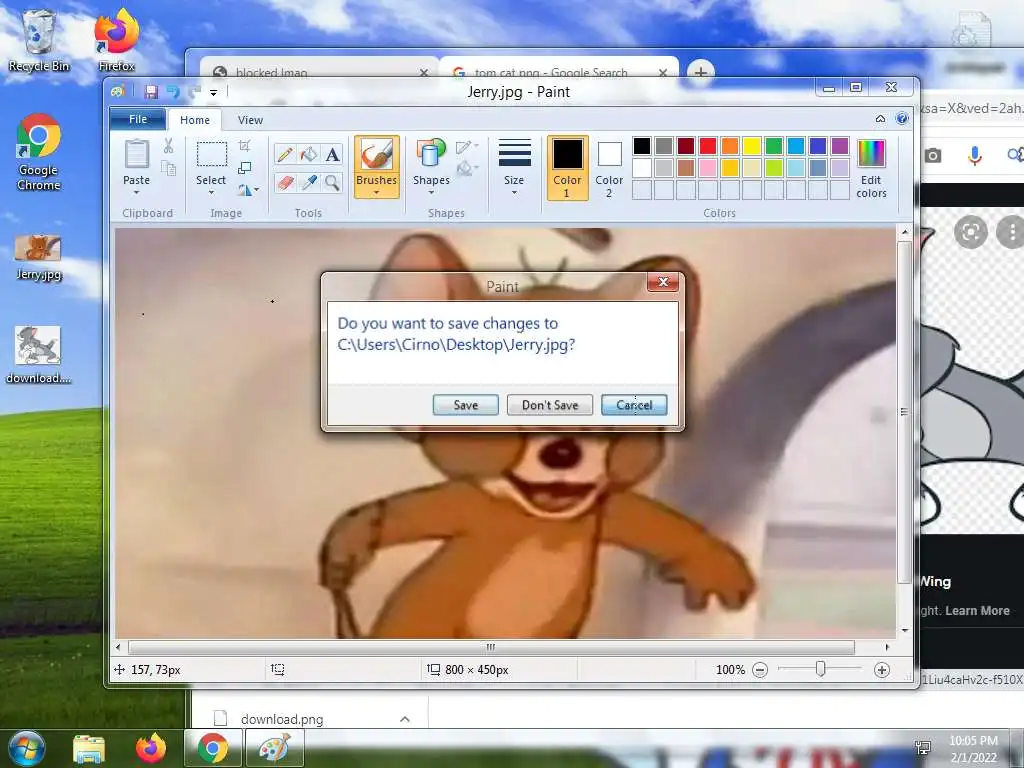This screenshot has height=768, width=1024.
Task: Open the File menu in Paint
Action: click(138, 120)
